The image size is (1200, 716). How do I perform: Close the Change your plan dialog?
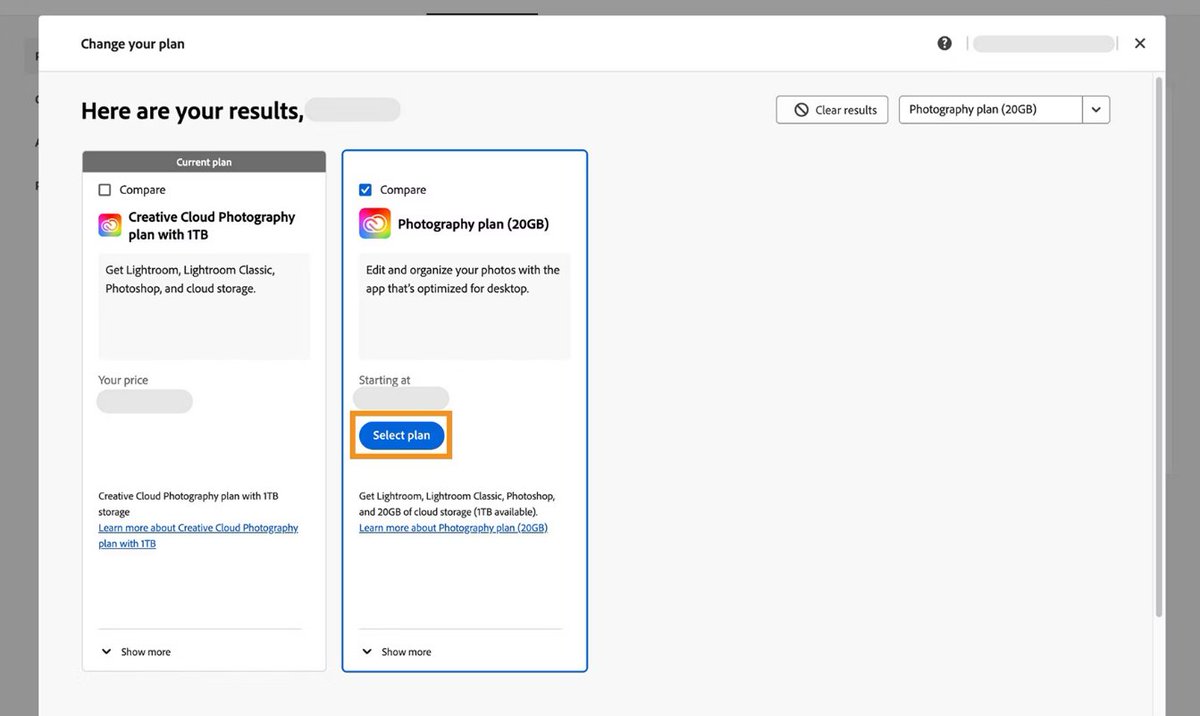[x=1140, y=43]
